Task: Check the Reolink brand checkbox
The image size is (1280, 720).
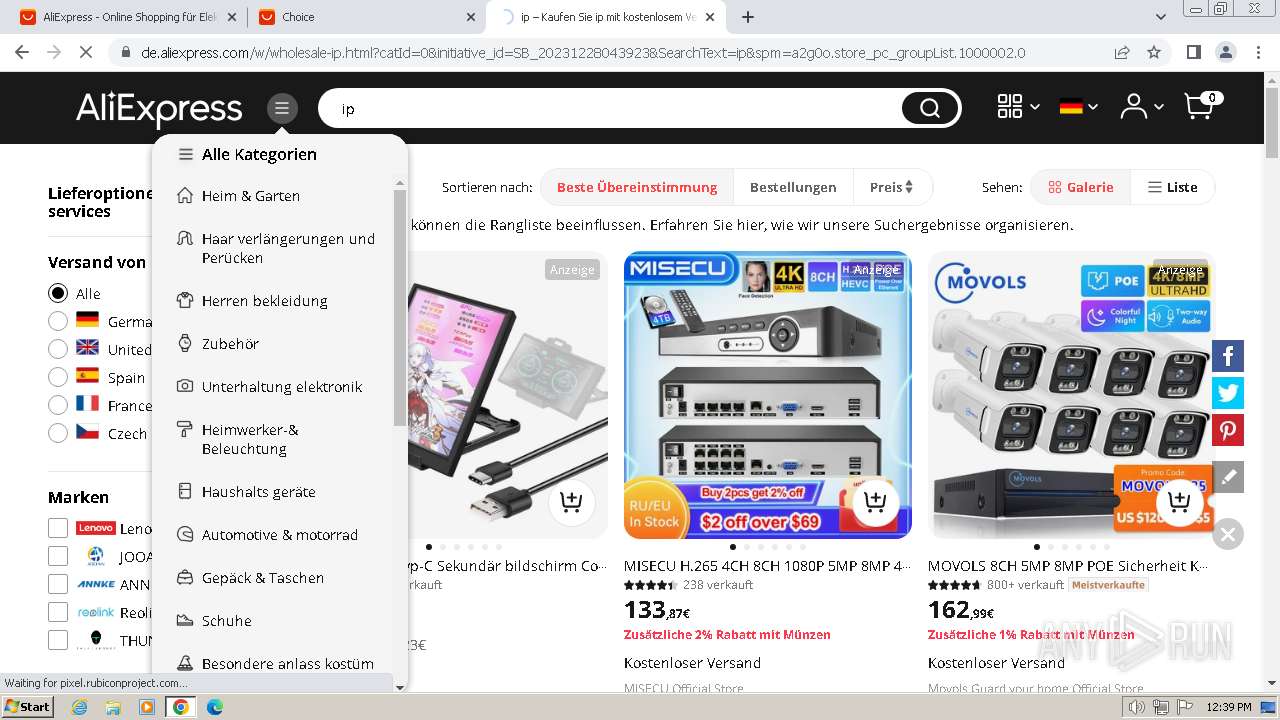Action: 58,612
